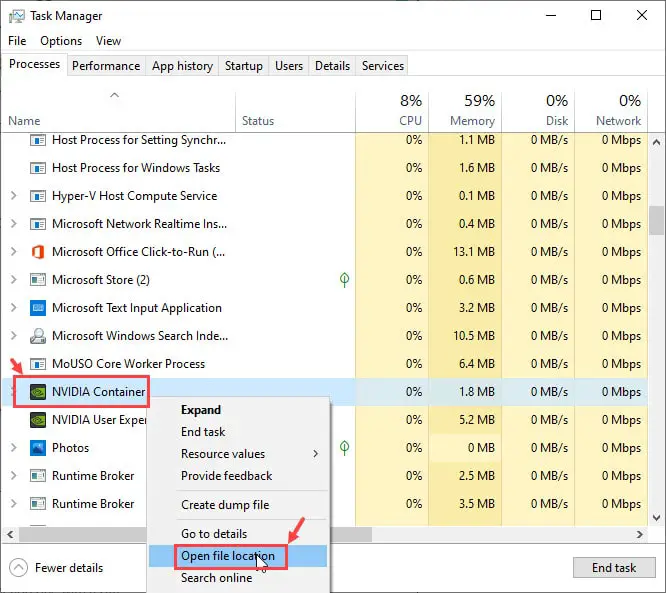666x593 pixels.
Task: Open the Options menu
Action: coord(61,41)
